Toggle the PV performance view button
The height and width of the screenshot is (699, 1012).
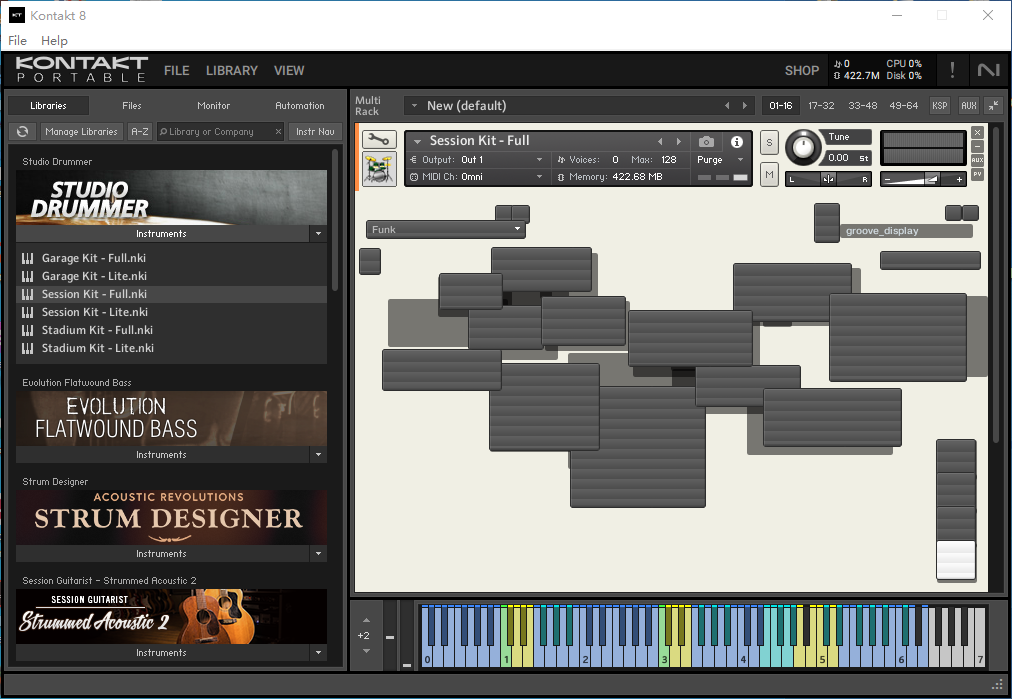[977, 174]
